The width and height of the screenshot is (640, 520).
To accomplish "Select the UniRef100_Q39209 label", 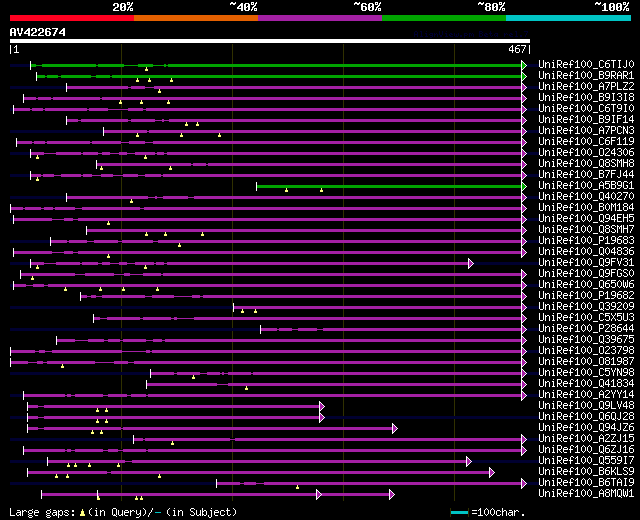I will click(x=586, y=307).
